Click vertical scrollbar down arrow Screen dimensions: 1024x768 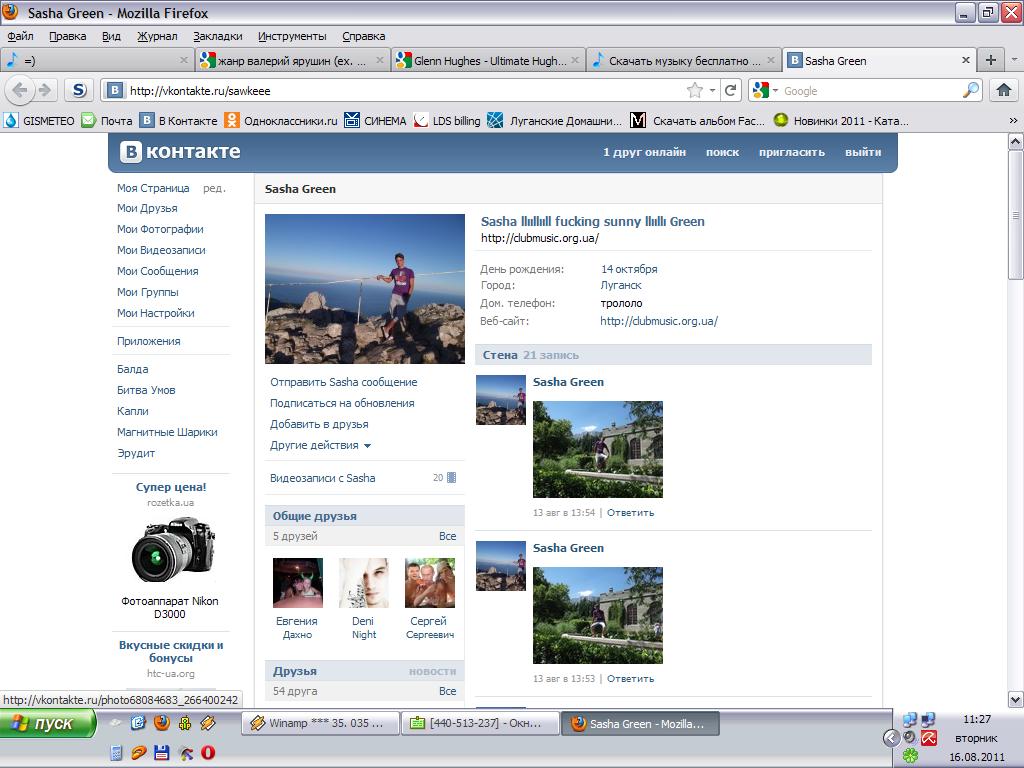pyautogui.click(x=1016, y=699)
